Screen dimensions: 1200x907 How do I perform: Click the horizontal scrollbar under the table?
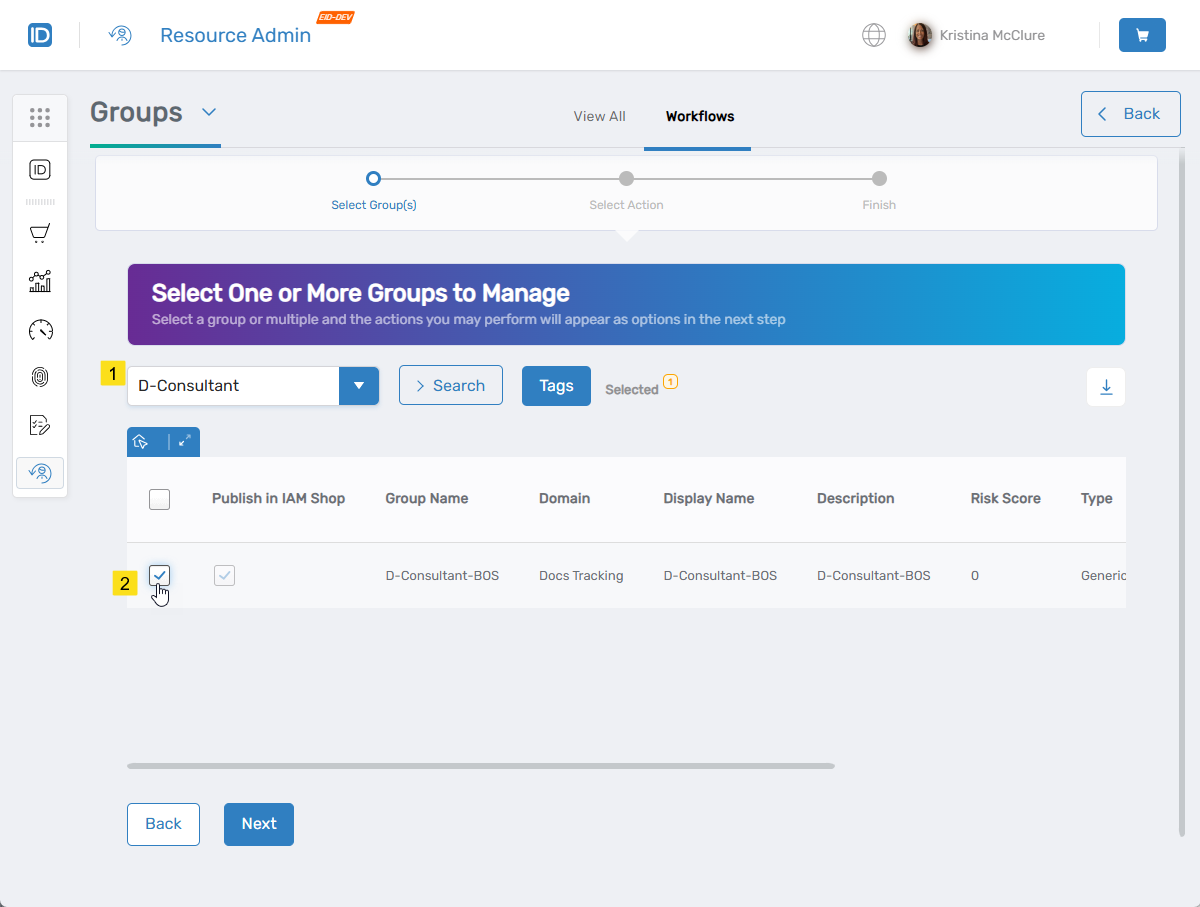(480, 766)
